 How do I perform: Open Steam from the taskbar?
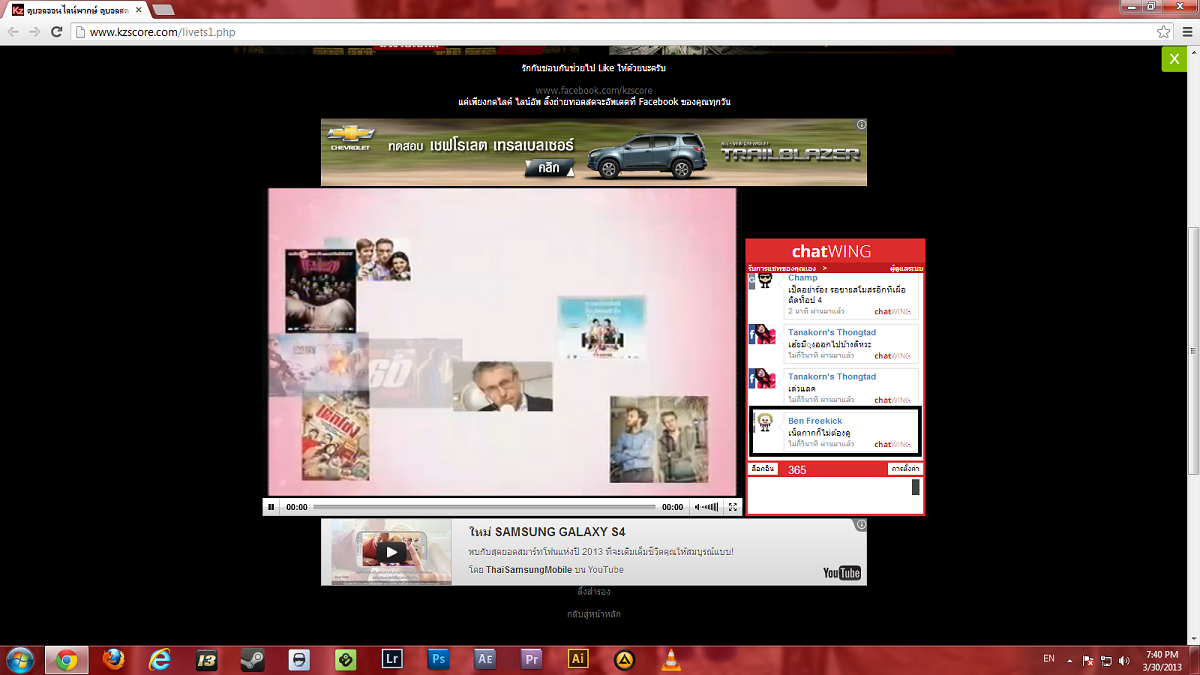252,660
